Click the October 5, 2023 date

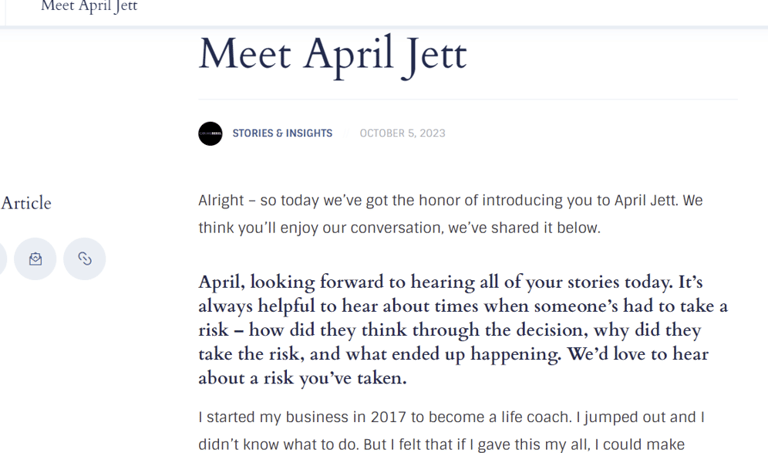pos(402,133)
